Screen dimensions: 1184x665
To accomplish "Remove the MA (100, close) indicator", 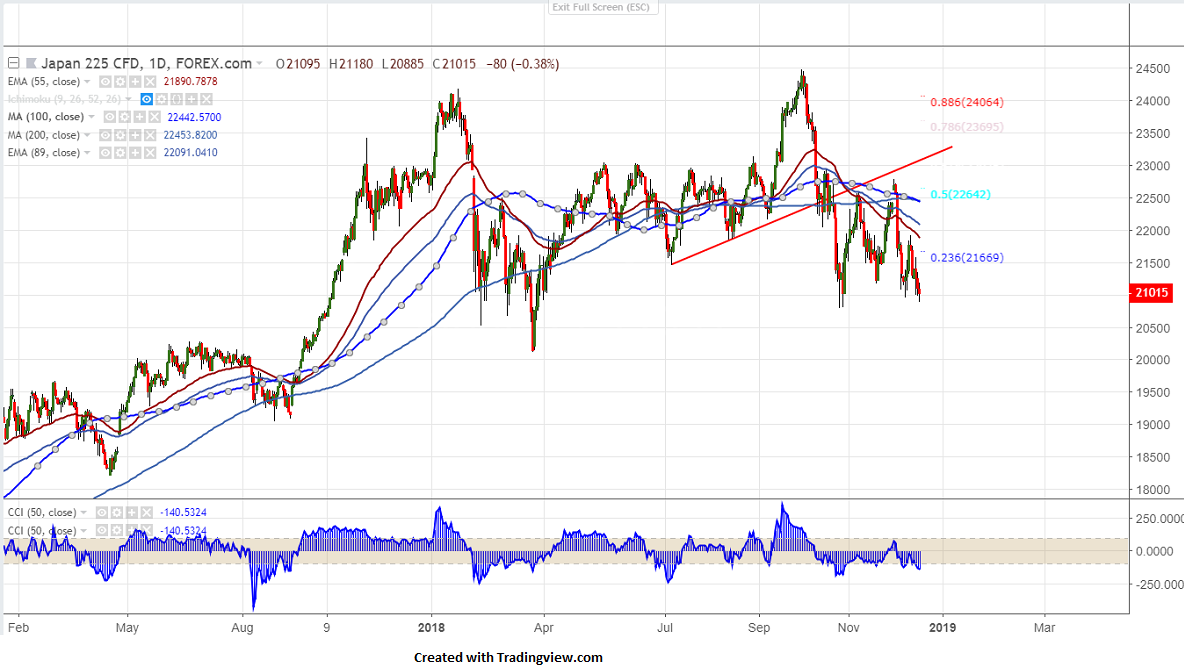I will pyautogui.click(x=154, y=117).
